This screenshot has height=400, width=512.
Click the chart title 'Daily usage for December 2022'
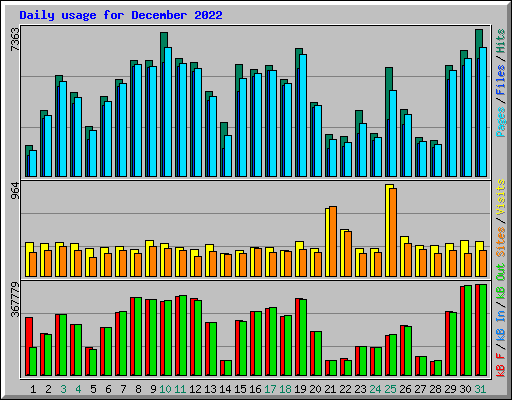[121, 15]
